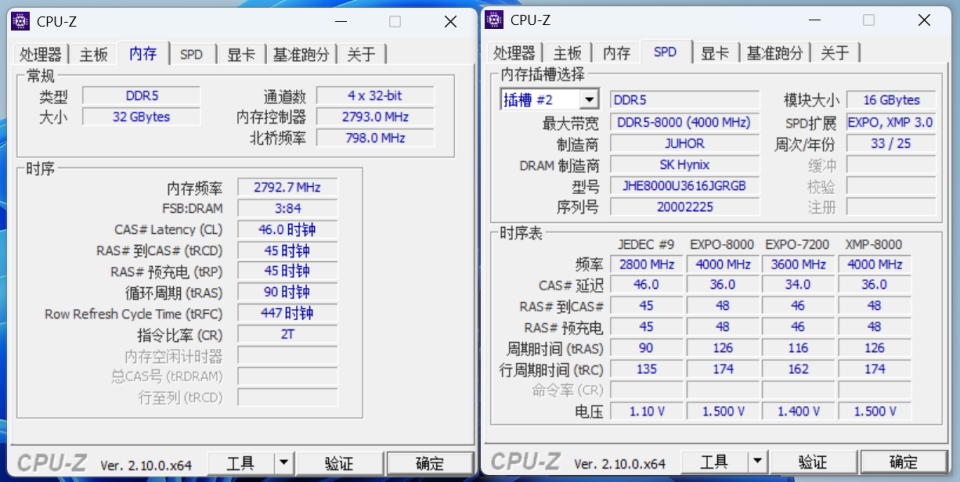Click the 3:84 FSB:DRAM value

(287, 208)
